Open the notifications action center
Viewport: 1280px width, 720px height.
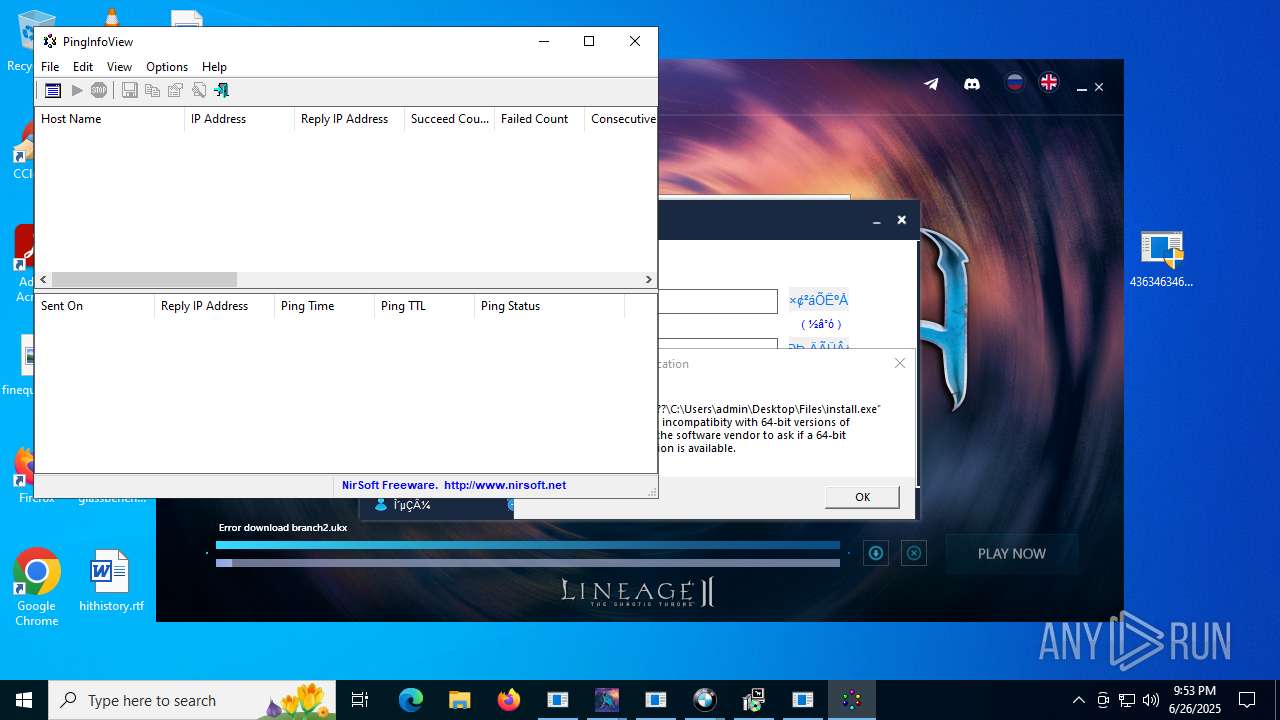pos(1247,700)
